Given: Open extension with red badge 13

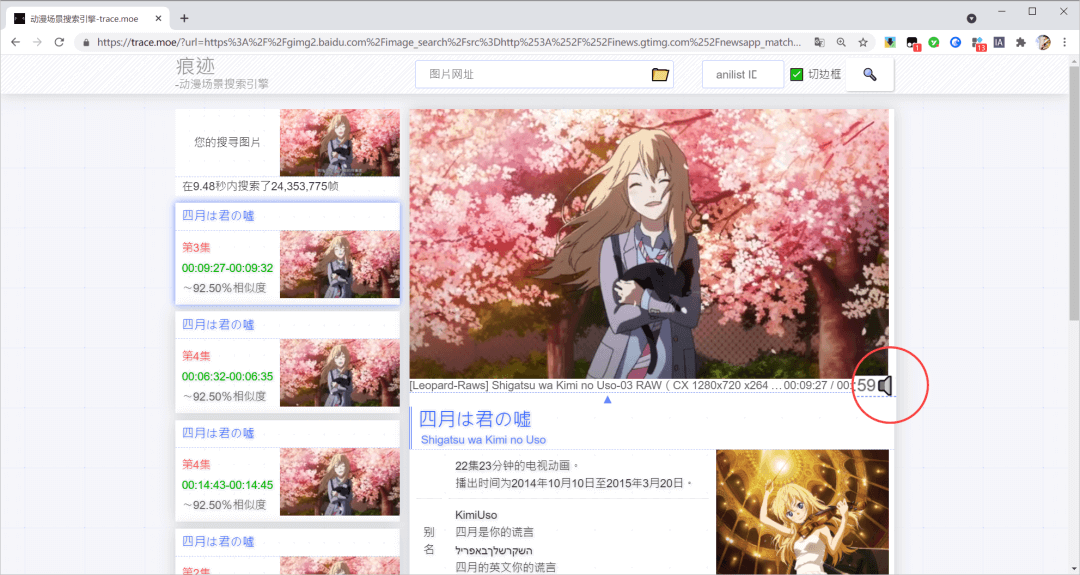Looking at the screenshot, I should [x=978, y=43].
